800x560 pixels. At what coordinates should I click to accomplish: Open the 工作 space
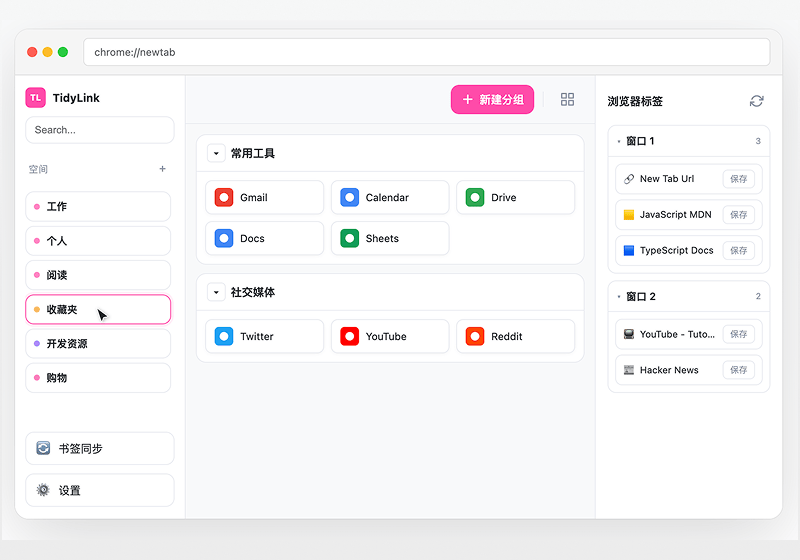click(x=98, y=207)
